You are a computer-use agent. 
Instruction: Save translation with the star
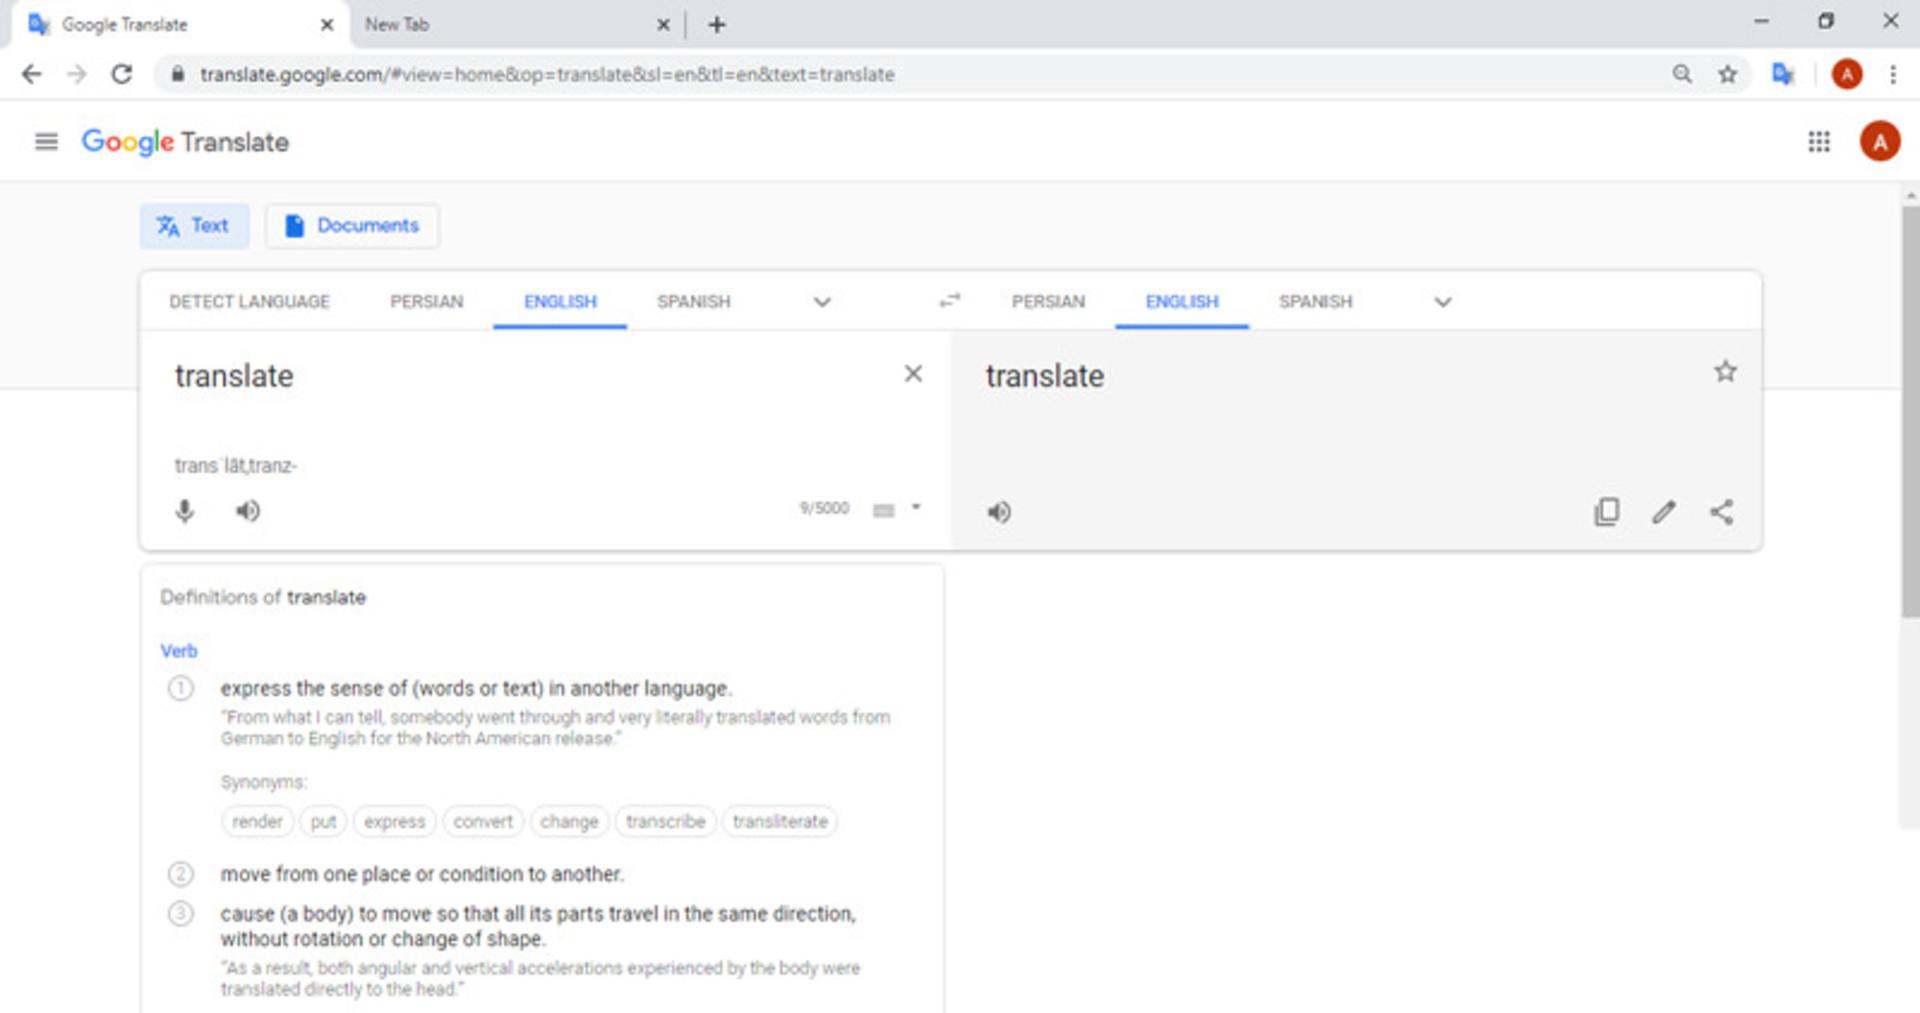tap(1725, 372)
